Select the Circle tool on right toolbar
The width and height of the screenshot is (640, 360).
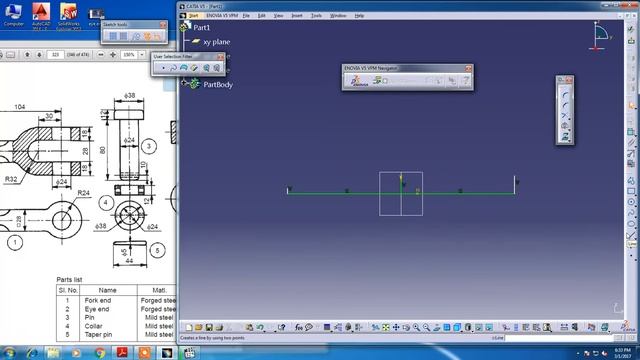tap(631, 202)
